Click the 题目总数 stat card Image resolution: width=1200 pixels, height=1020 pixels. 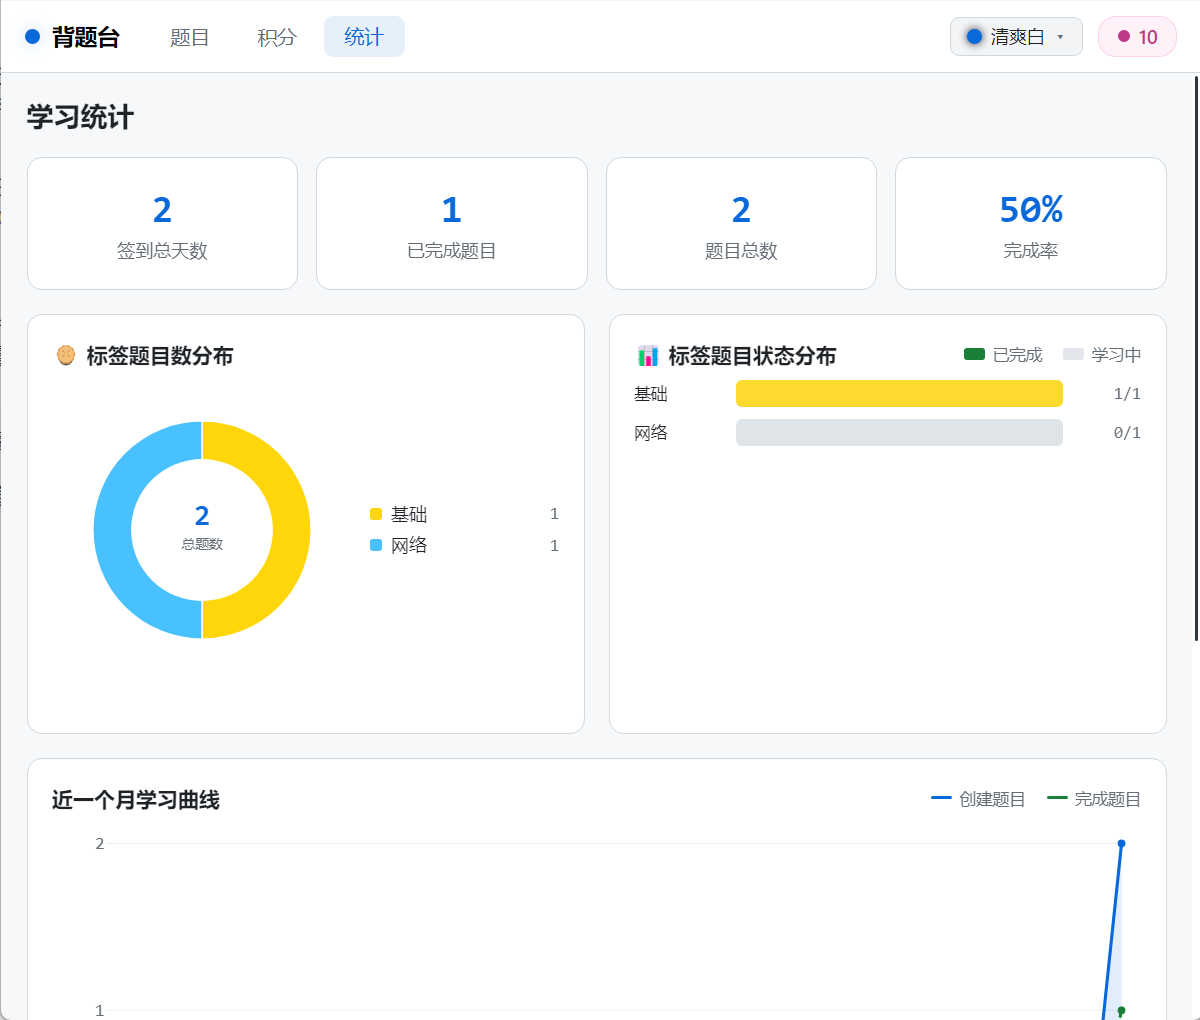[x=741, y=223]
